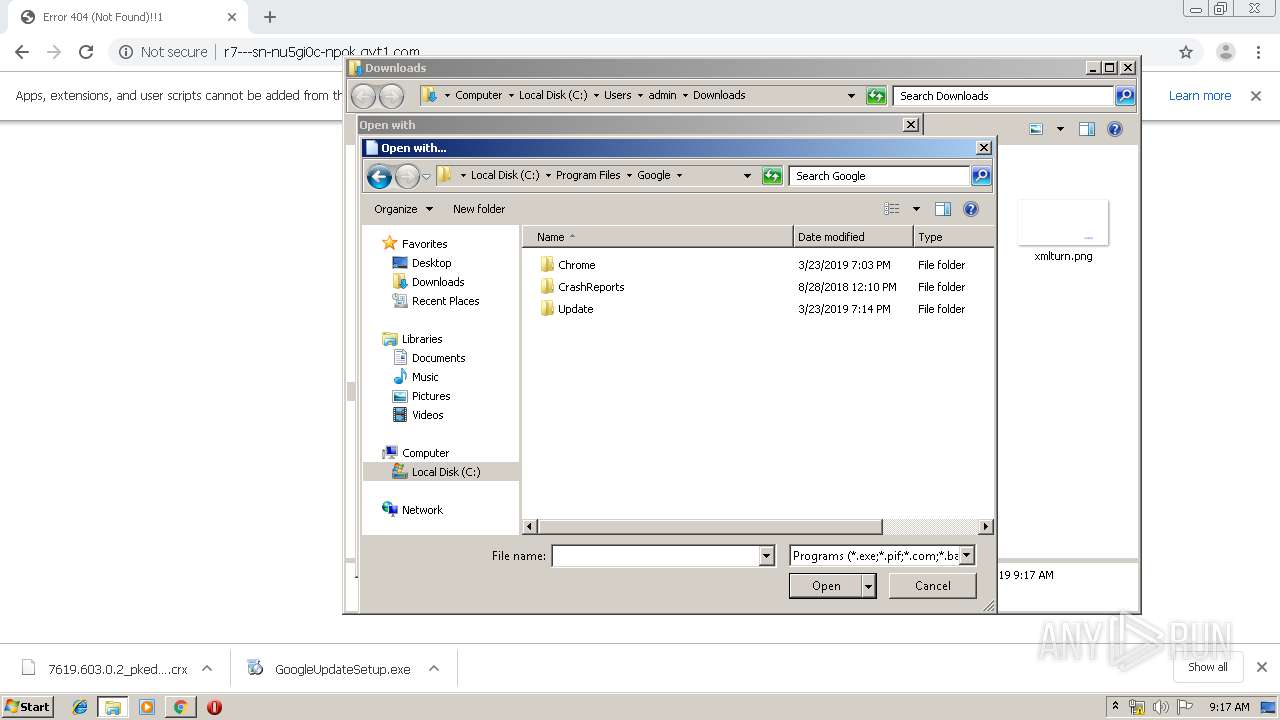
Task: Click the red security icon in taskbar
Action: click(x=214, y=707)
